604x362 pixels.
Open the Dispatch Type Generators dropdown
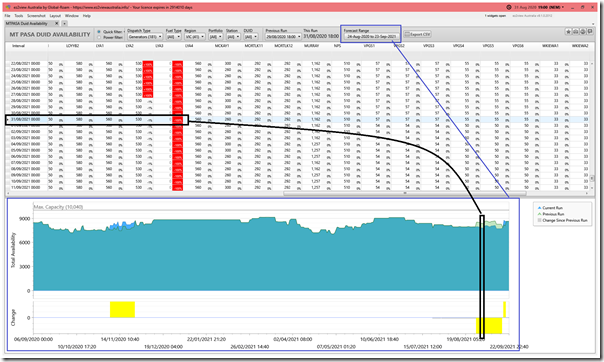tap(145, 37)
